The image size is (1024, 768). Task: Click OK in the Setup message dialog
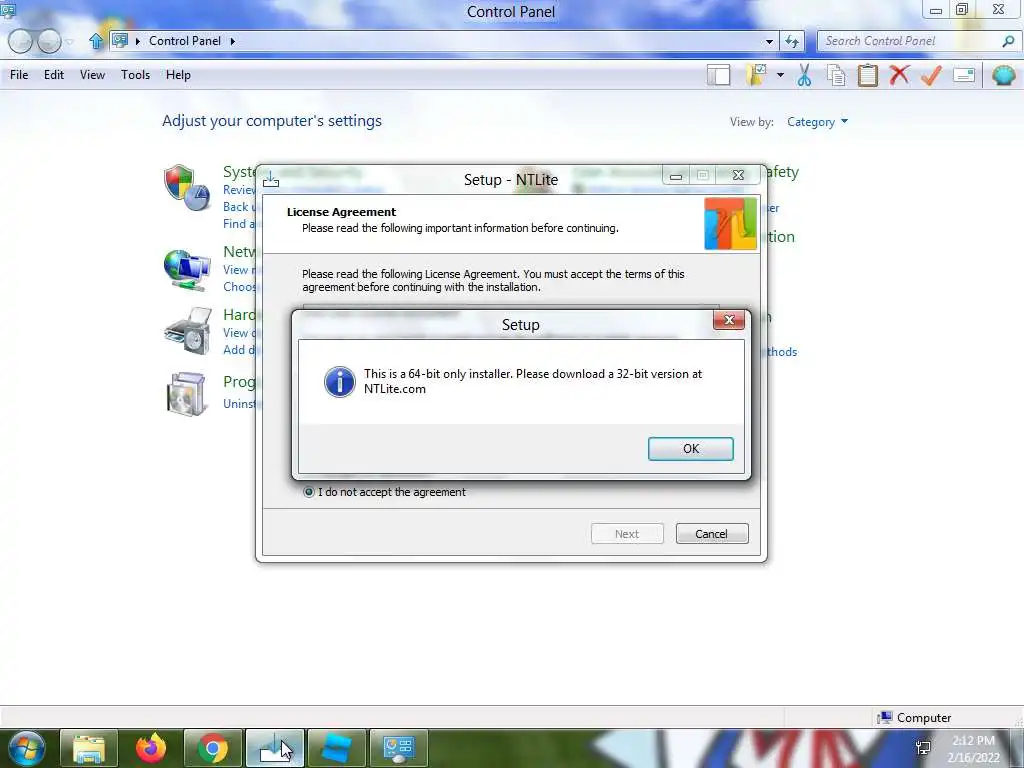tap(690, 449)
